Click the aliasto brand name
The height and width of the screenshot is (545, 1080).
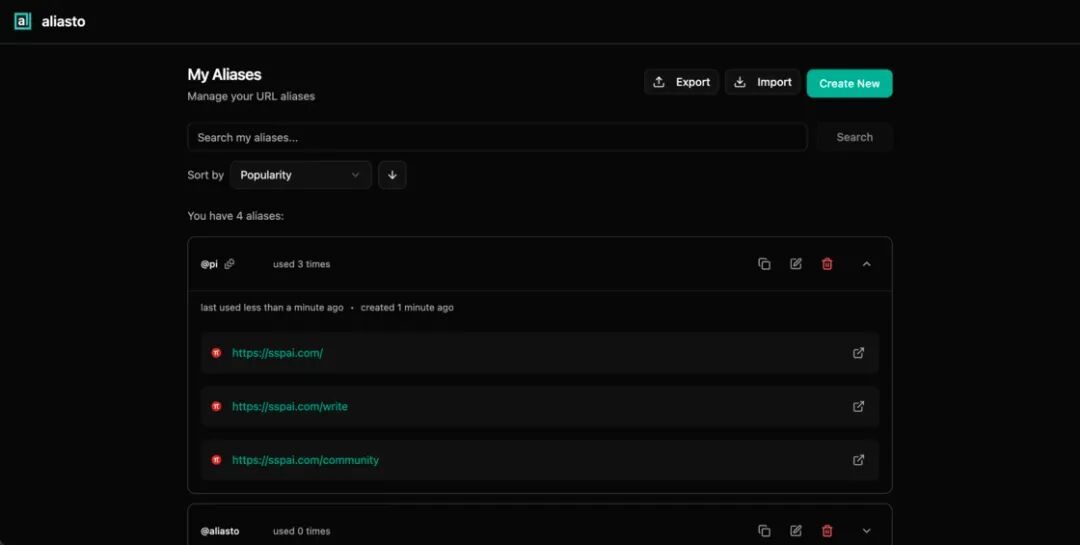[x=63, y=21]
